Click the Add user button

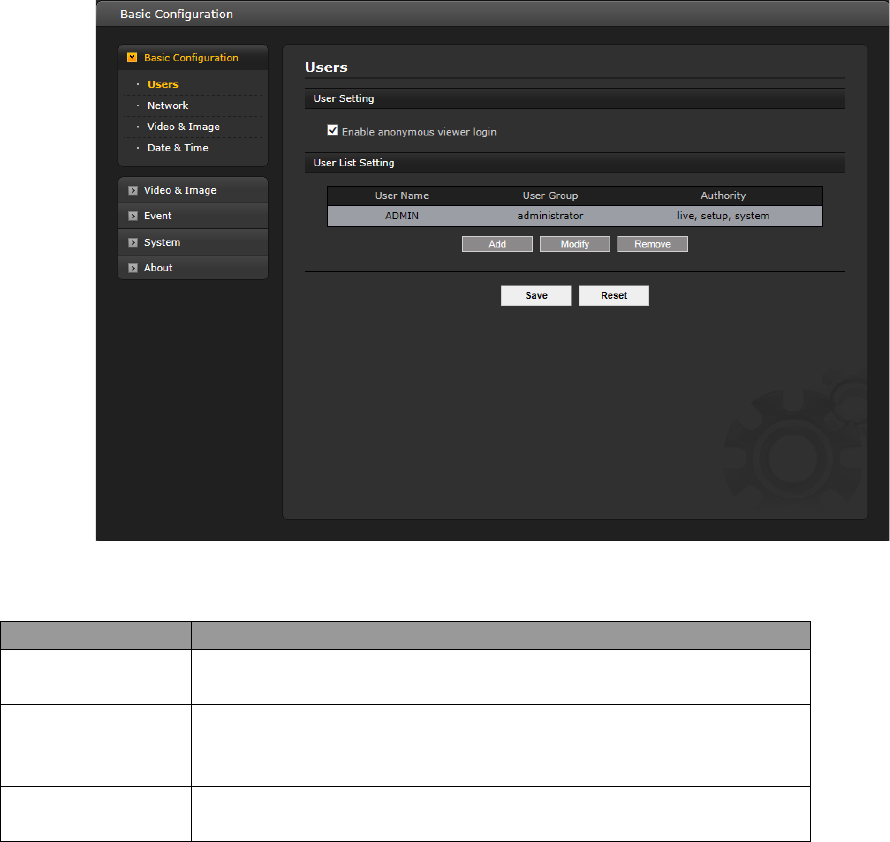[x=497, y=244]
